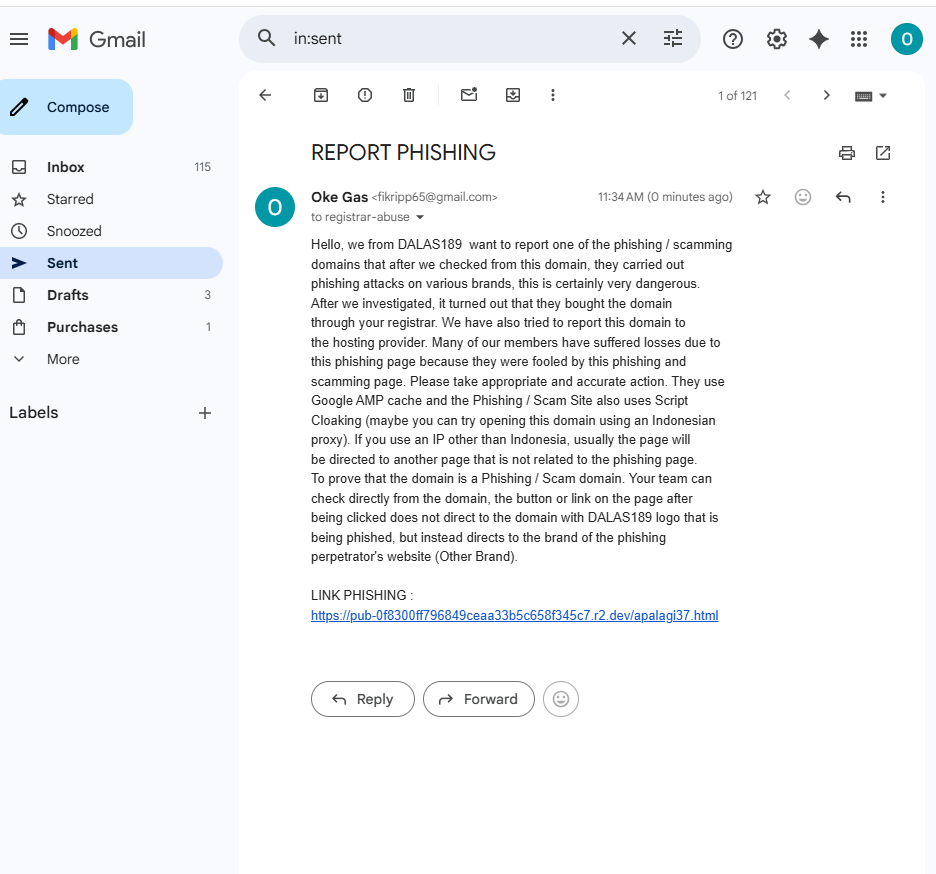Go back to the Sent list
The width and height of the screenshot is (936, 874).
pos(265,95)
